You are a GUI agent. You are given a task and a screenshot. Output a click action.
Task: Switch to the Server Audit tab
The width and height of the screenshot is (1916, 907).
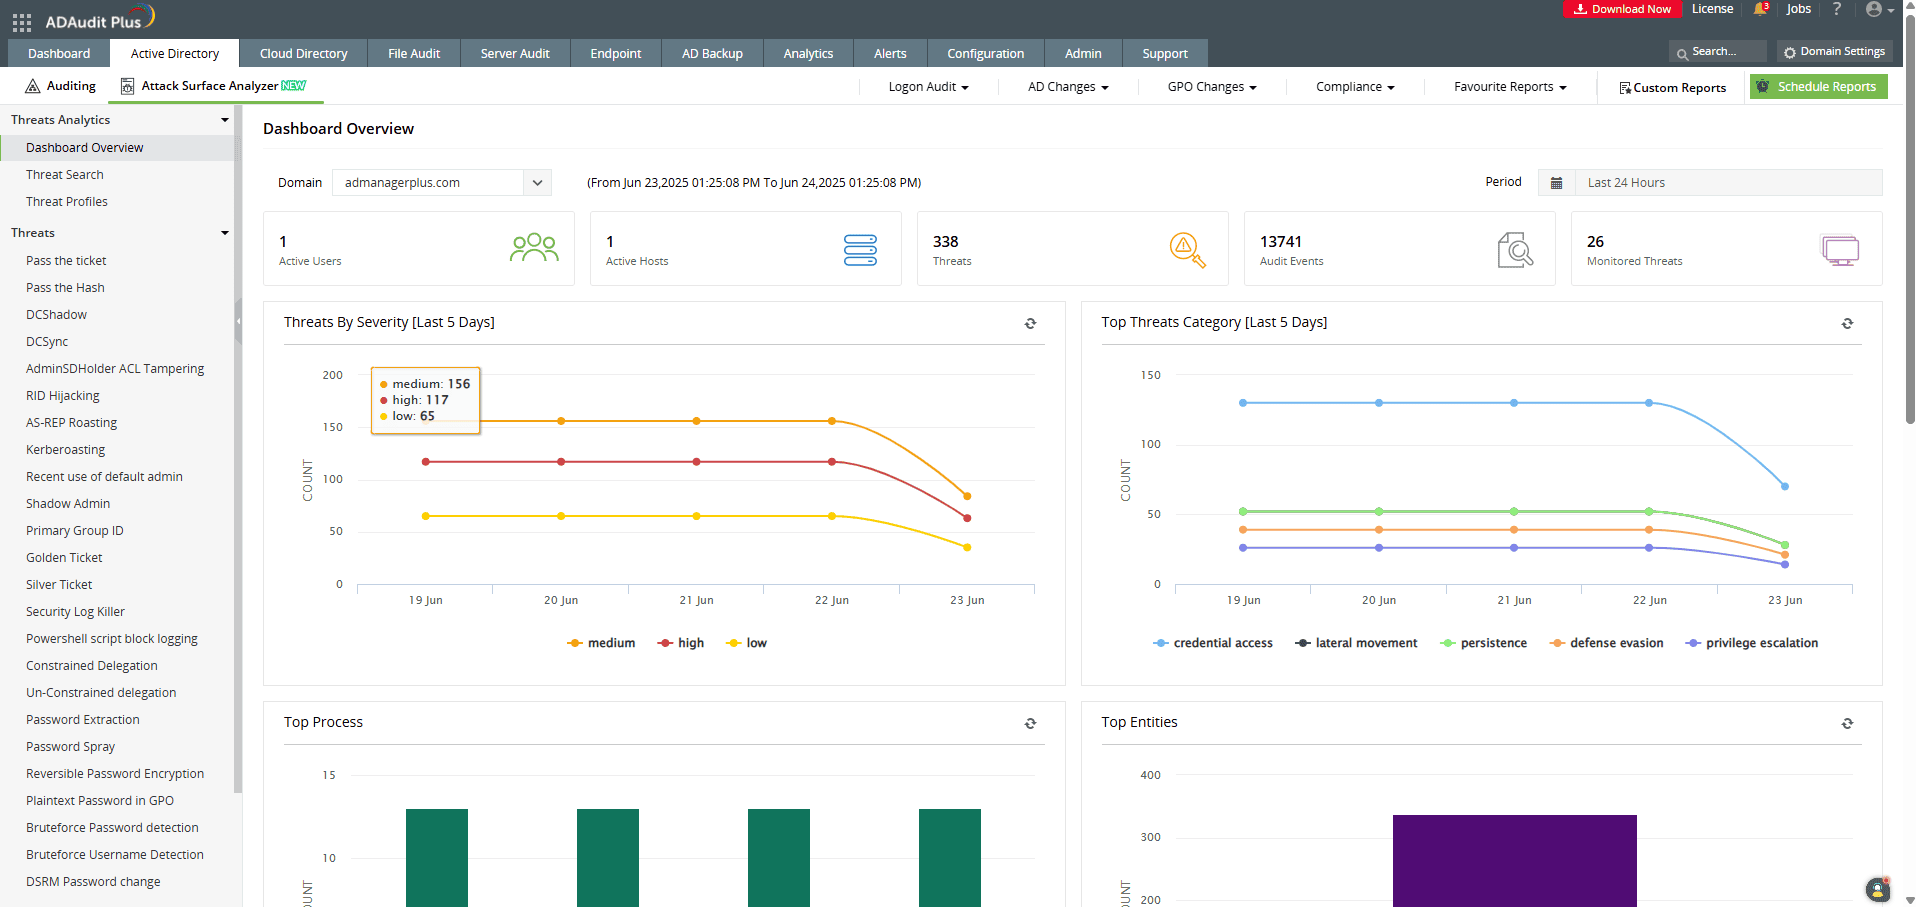tap(514, 54)
